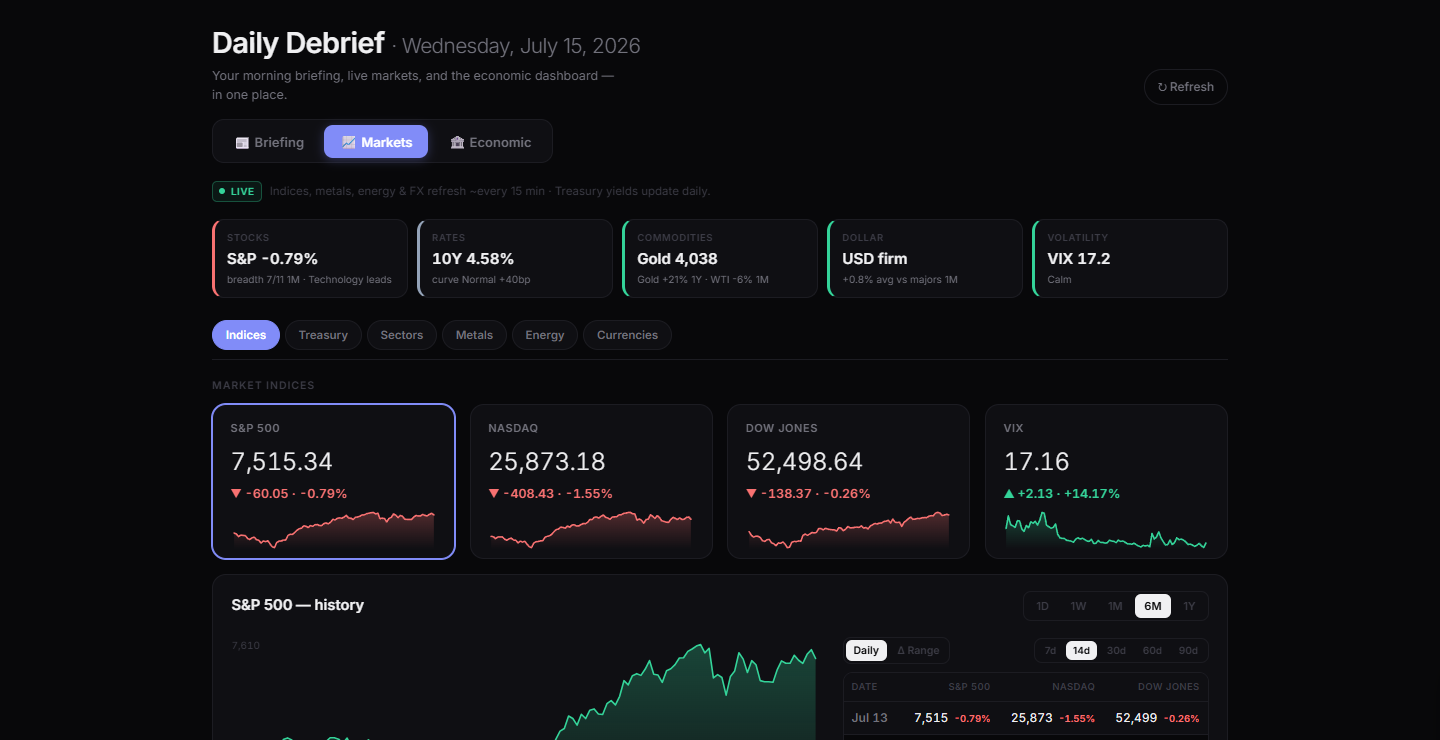Switch to the Economic tab
1440x740 pixels.
pos(490,142)
